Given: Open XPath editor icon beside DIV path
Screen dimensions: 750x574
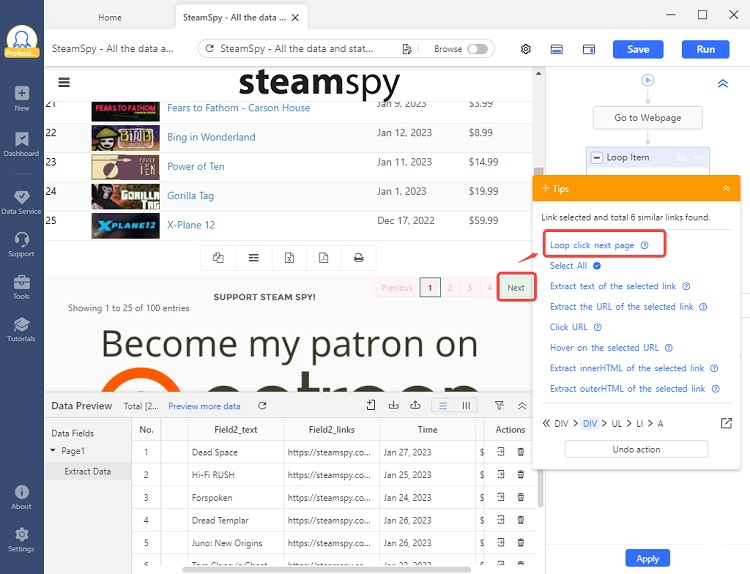Looking at the screenshot, I should [x=726, y=423].
